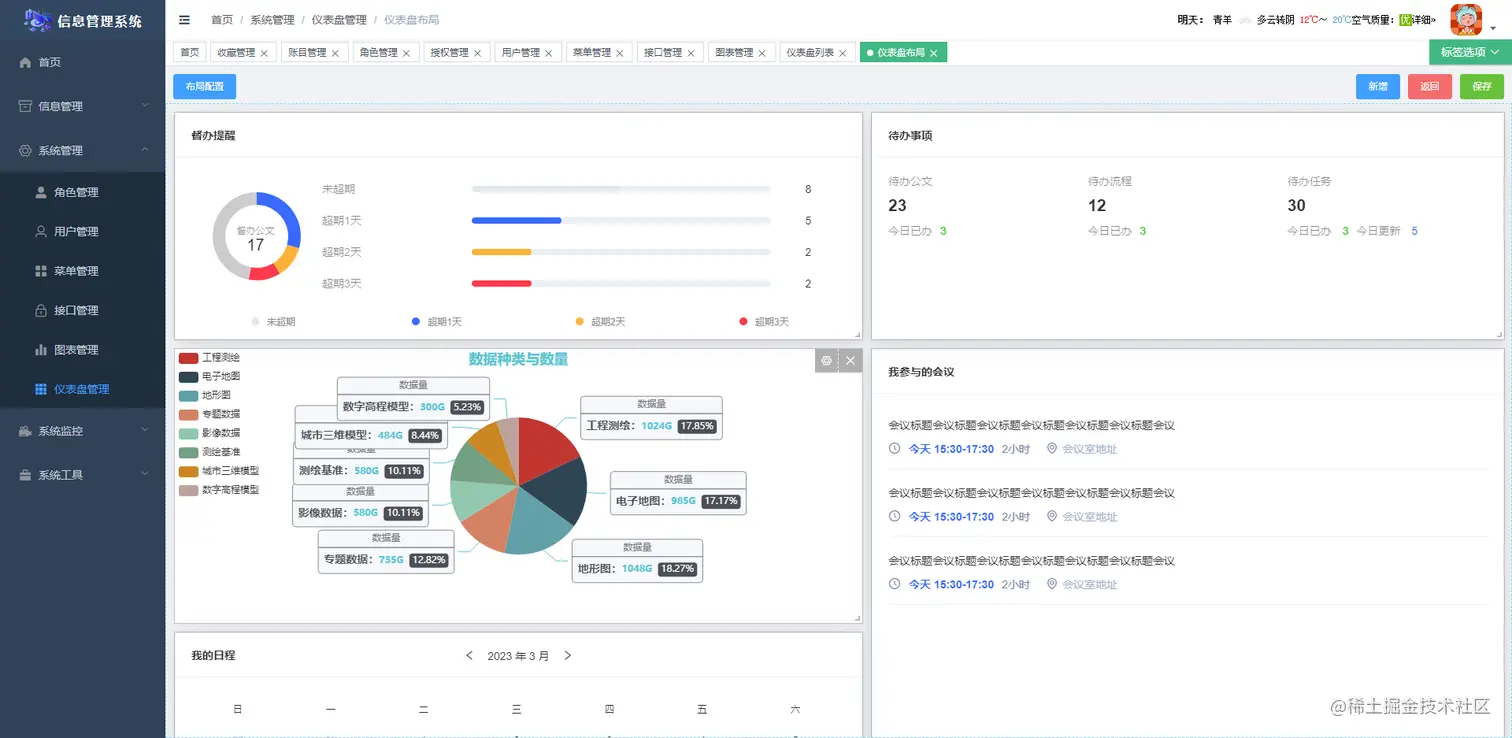This screenshot has width=1512, height=738.
Task: Click the 系统工具 toolbox icon
Action: [26, 475]
